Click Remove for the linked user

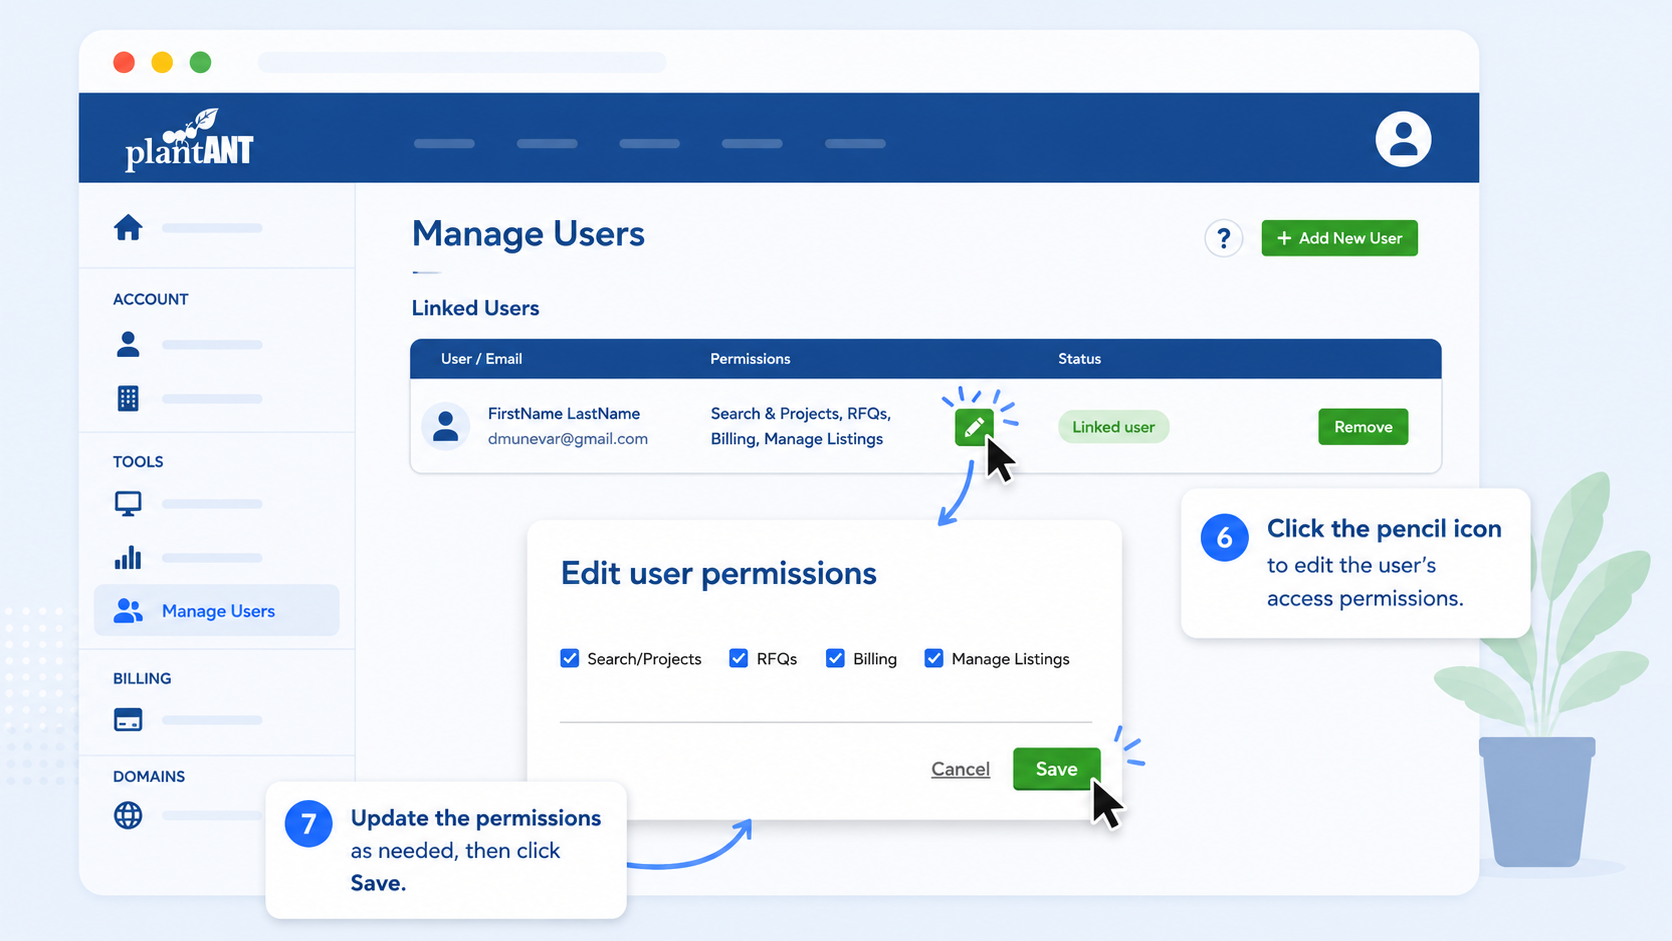coord(1363,427)
